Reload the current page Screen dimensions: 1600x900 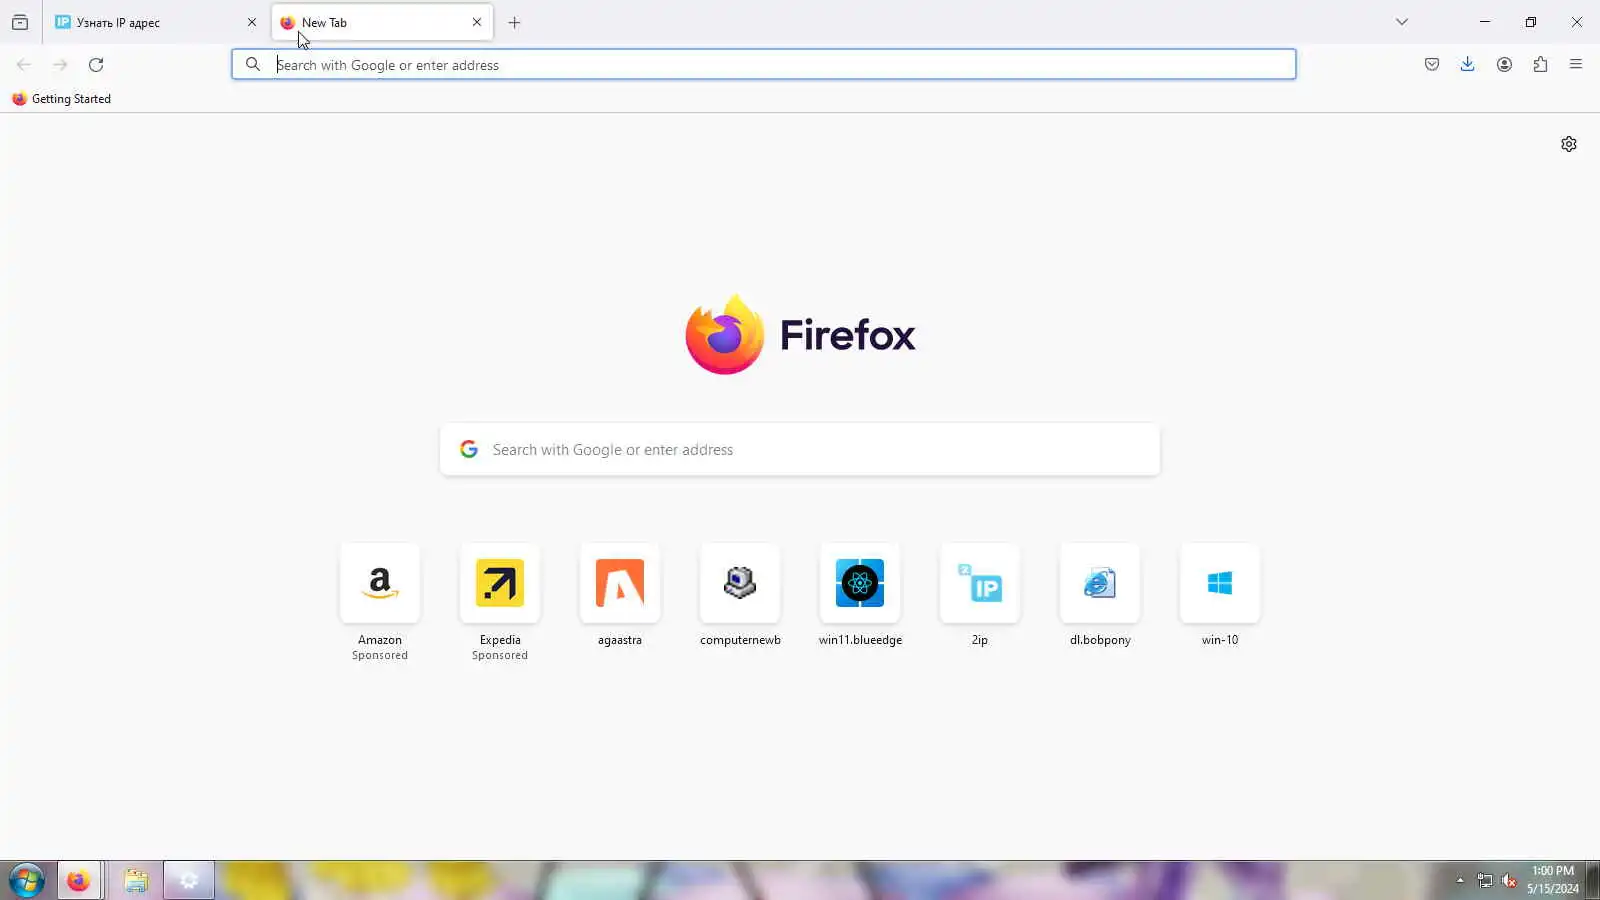coord(96,65)
